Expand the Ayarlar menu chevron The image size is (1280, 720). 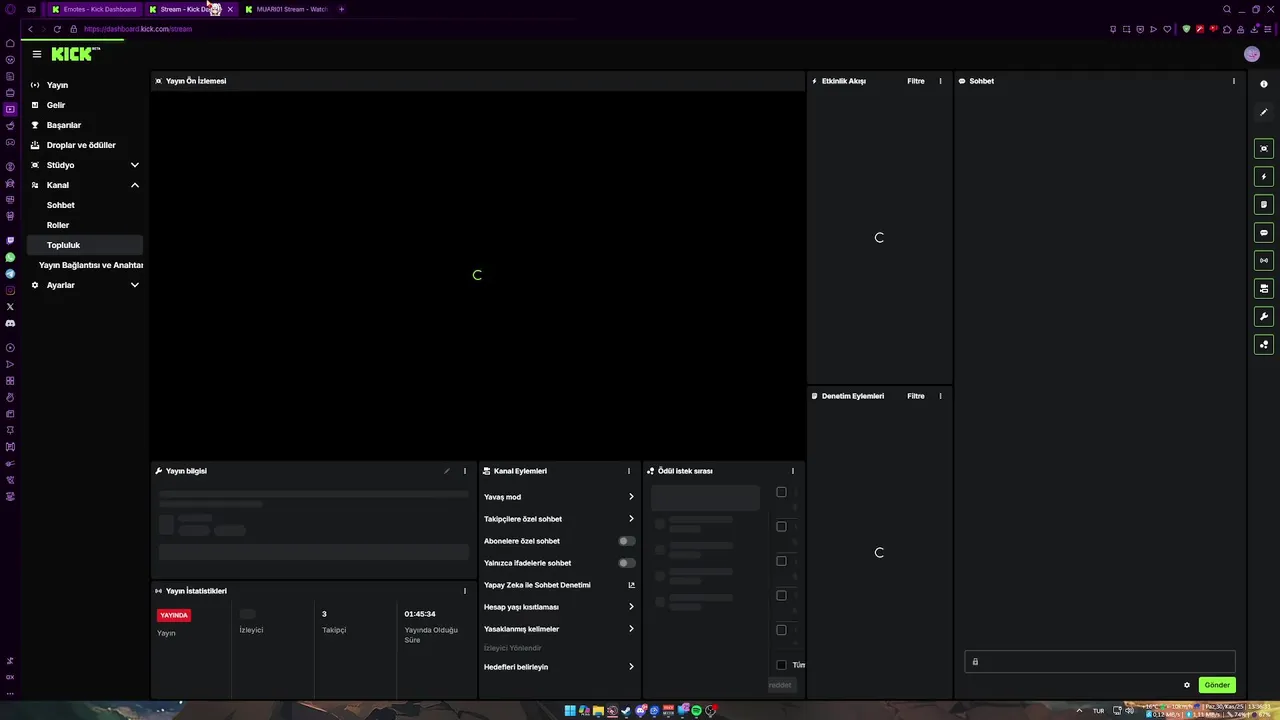click(134, 285)
